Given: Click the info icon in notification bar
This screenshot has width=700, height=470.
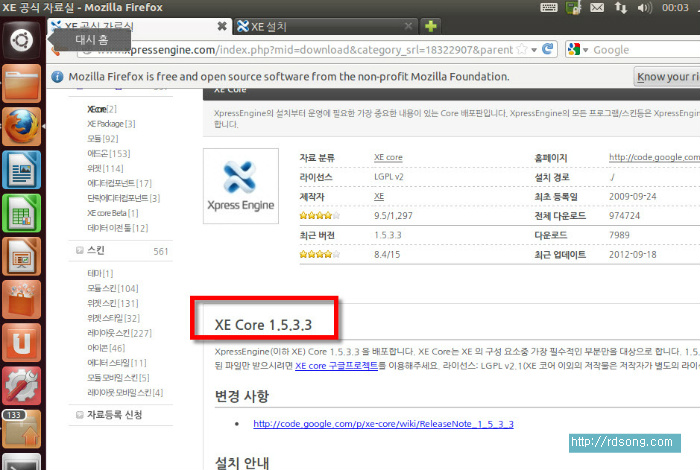Looking at the screenshot, I should [57, 77].
